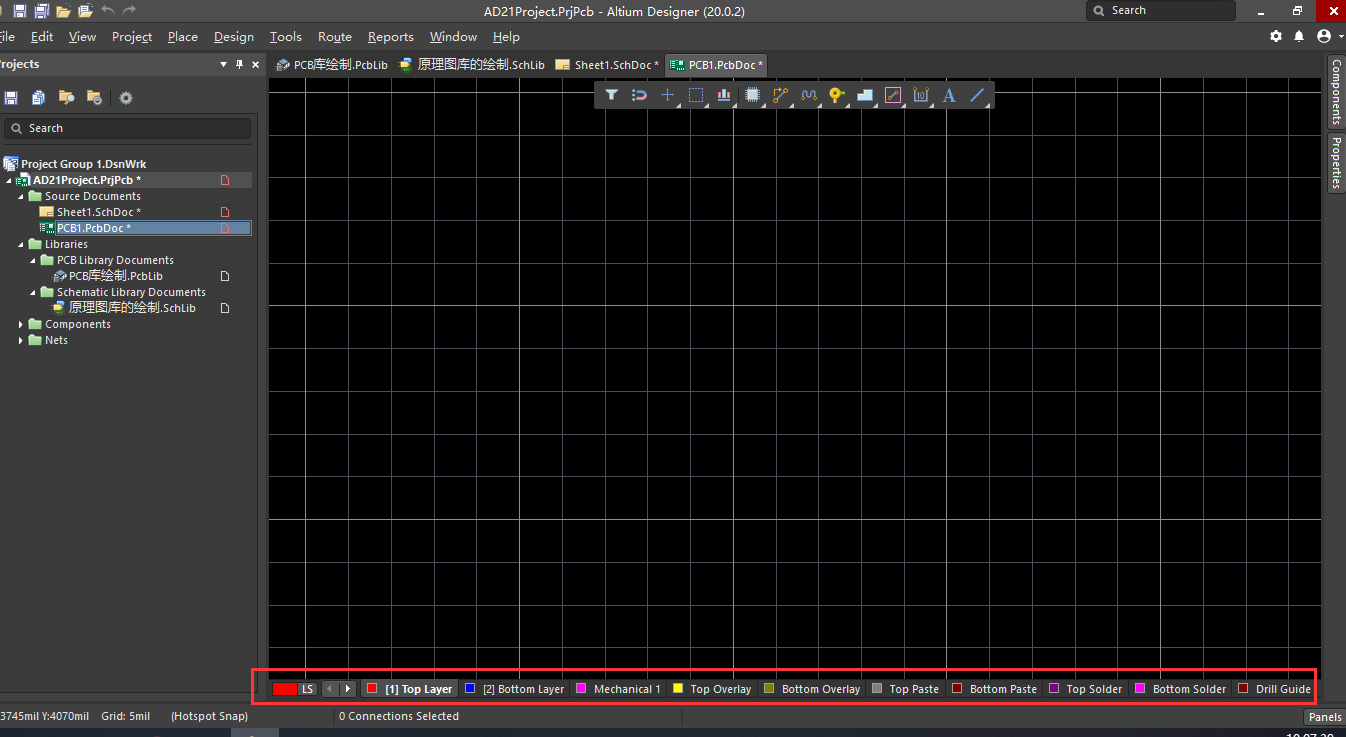This screenshot has width=1346, height=737.
Task: Select the Drill Guide layer tab
Action: point(1274,688)
